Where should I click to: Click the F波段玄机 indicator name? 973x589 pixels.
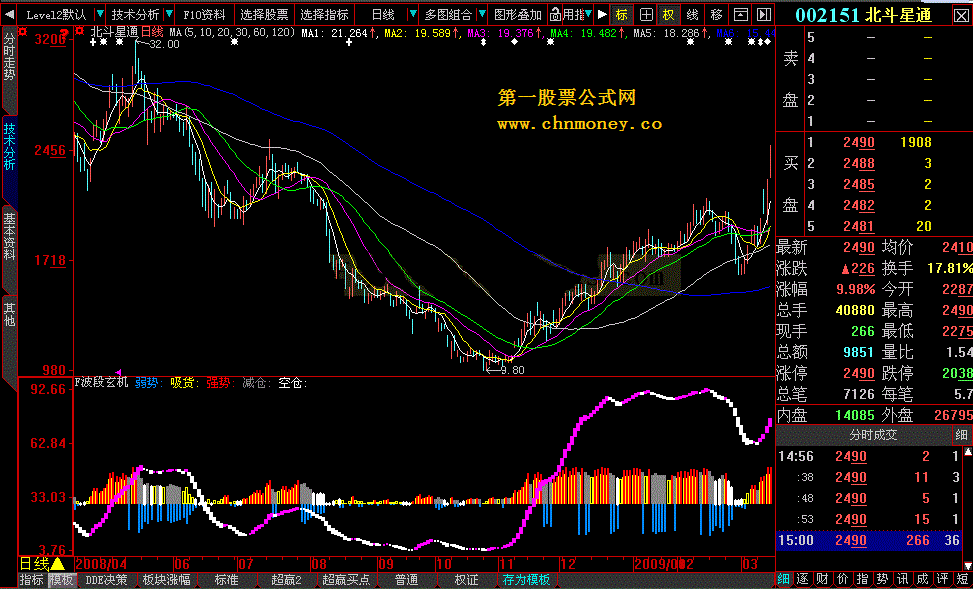point(101,384)
